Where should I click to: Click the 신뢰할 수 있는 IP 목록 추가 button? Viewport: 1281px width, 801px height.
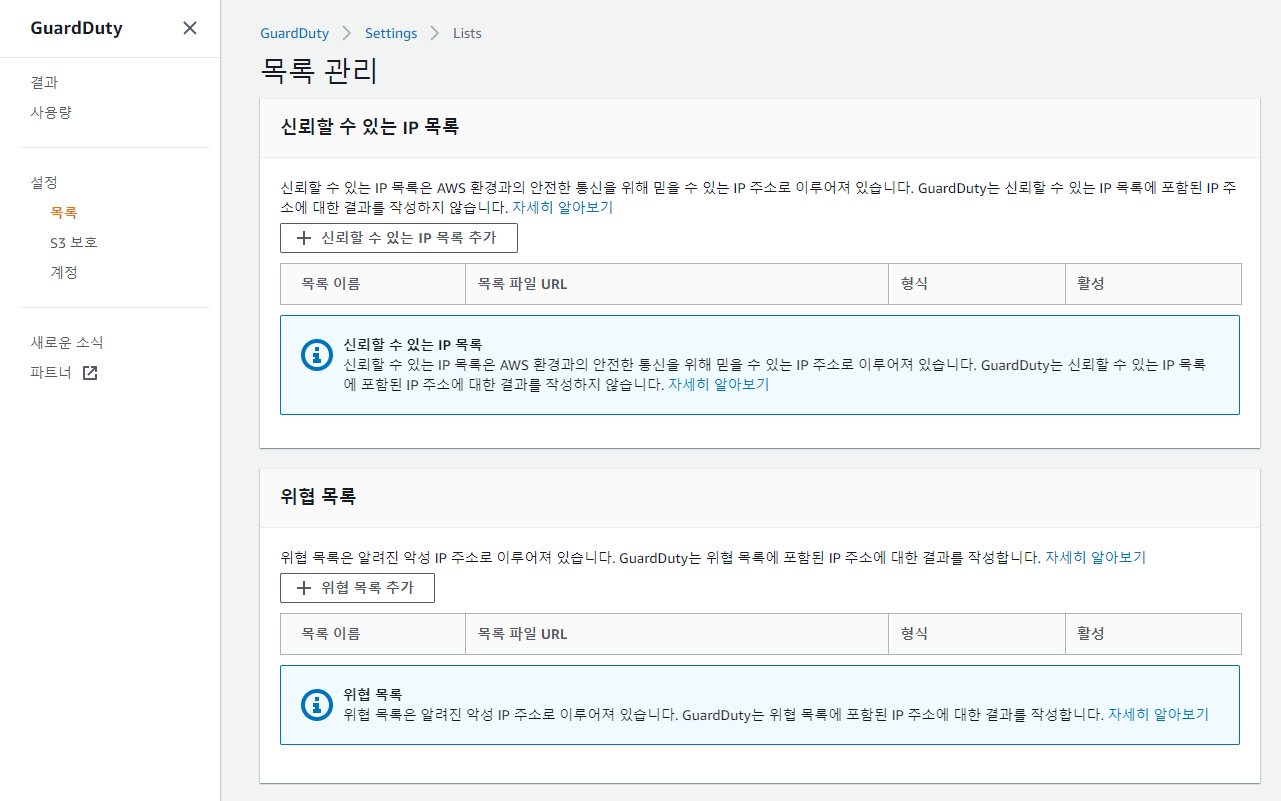[399, 239]
